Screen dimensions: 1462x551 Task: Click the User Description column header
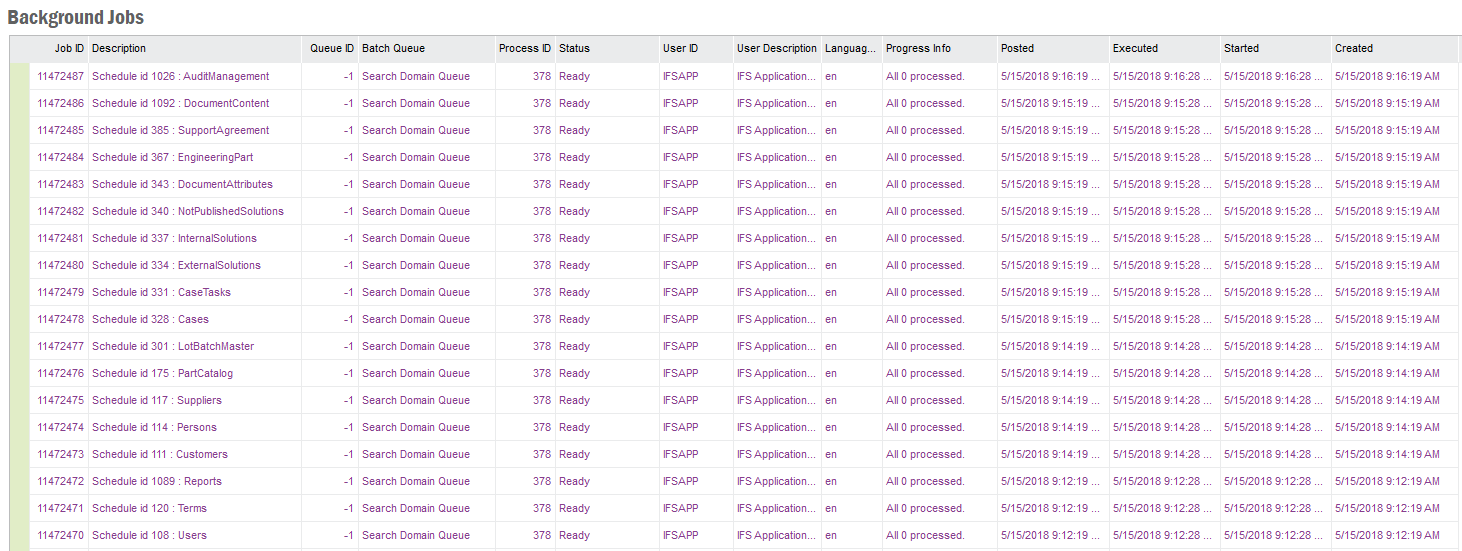click(x=776, y=48)
